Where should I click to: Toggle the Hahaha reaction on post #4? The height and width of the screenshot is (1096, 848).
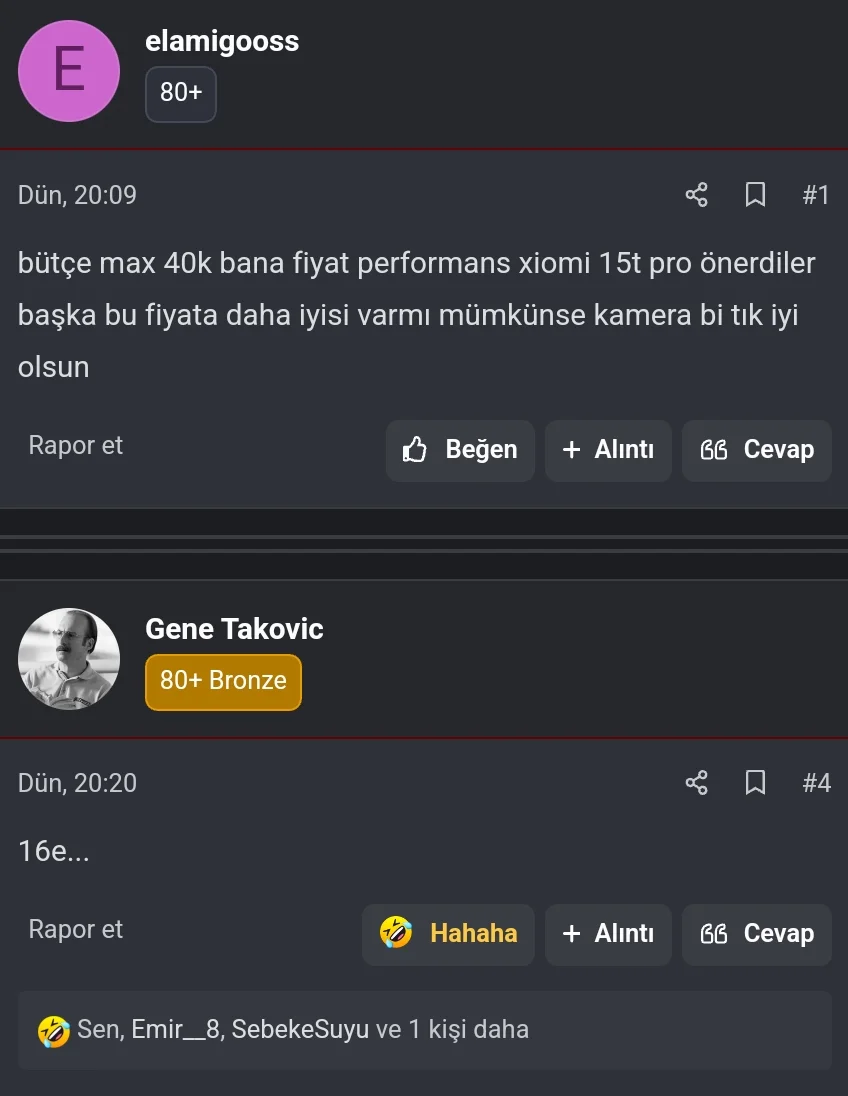click(x=448, y=934)
